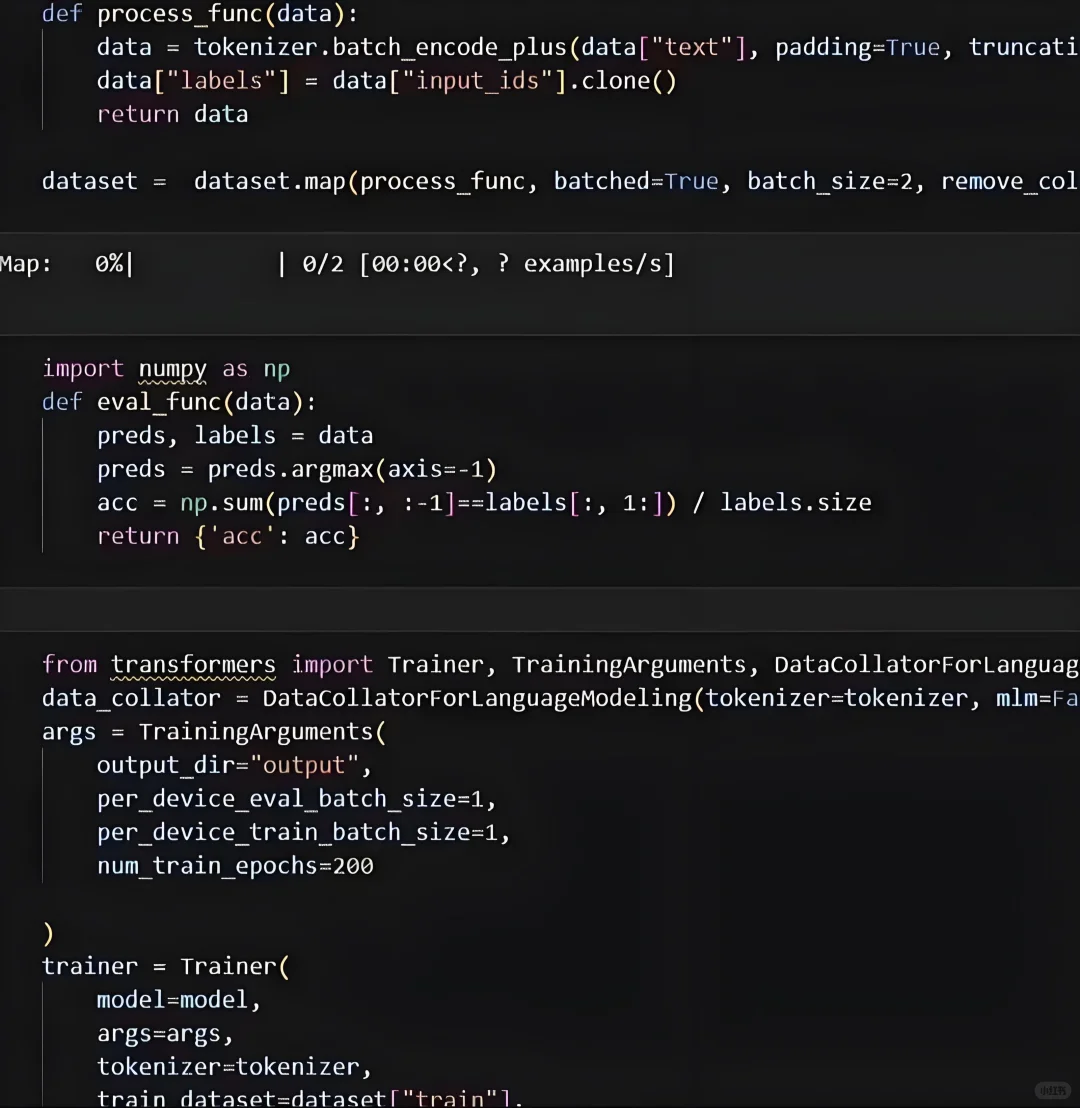1080x1108 pixels.
Task: Click the 'acc = np.sum(...)' line
Action: tap(484, 502)
